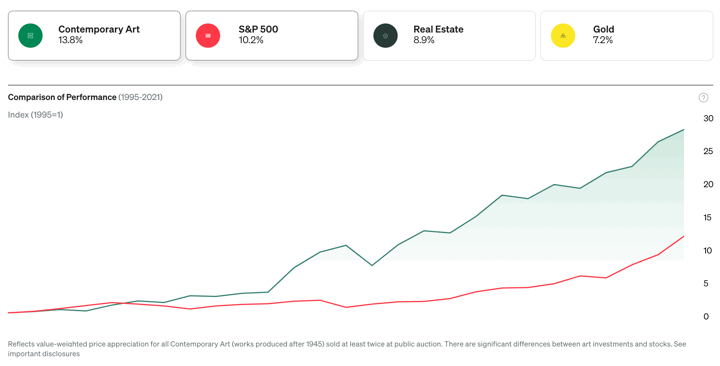Enable the Gold series label
The image size is (720, 366).
pos(603,29)
